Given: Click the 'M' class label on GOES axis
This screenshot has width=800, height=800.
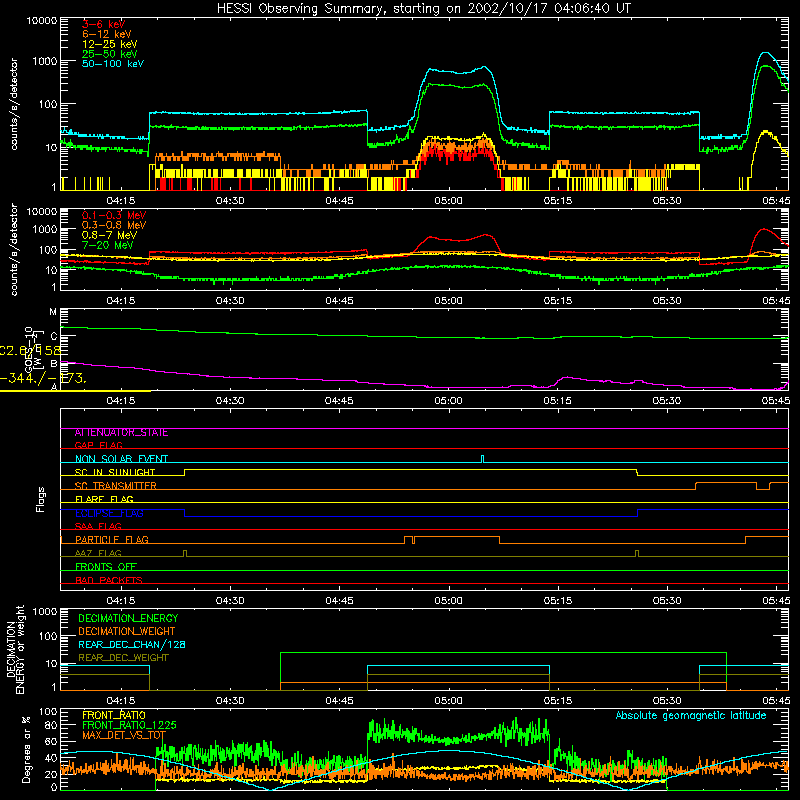Looking at the screenshot, I should (x=53, y=312).
